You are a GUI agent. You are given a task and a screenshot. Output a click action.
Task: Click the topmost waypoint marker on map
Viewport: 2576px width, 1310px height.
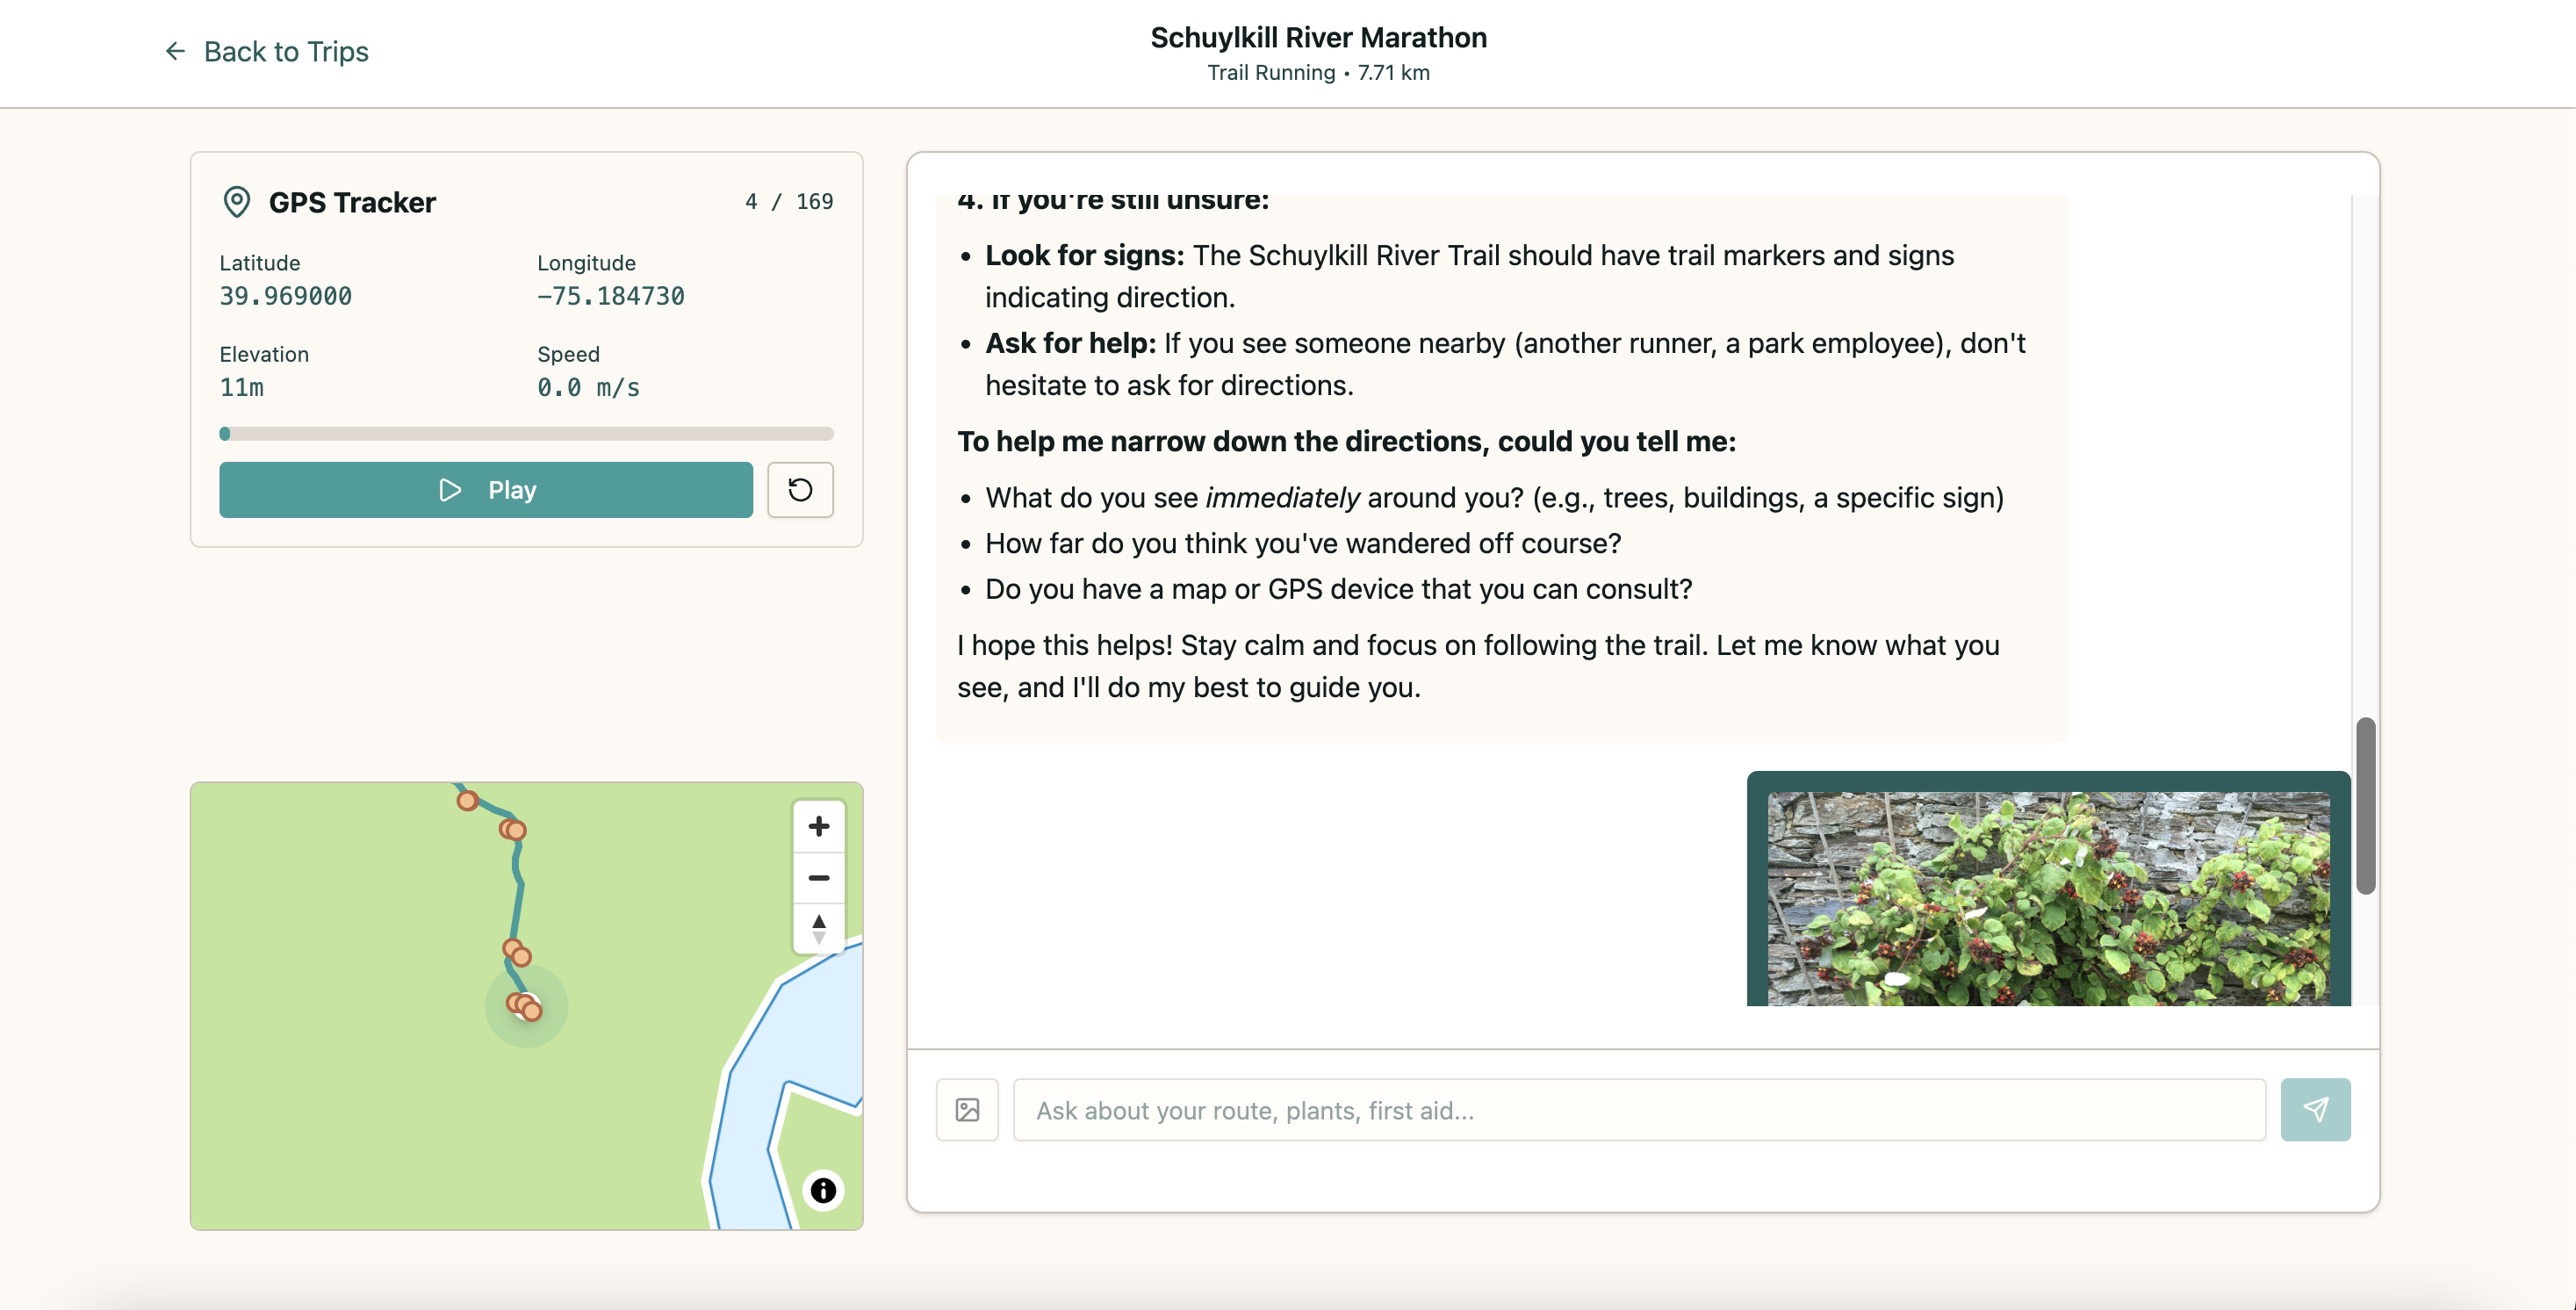coord(467,800)
